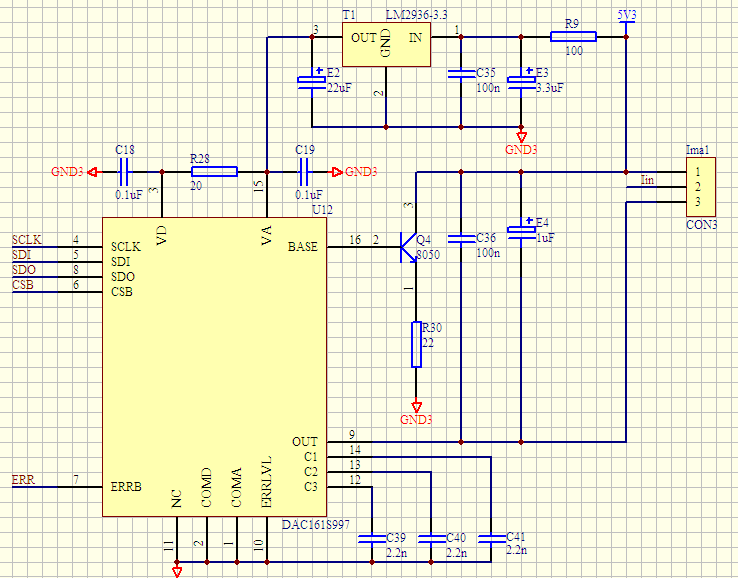Select capacitor C19 symbol
Image resolution: width=738 pixels, height=578 pixels.
point(304,172)
